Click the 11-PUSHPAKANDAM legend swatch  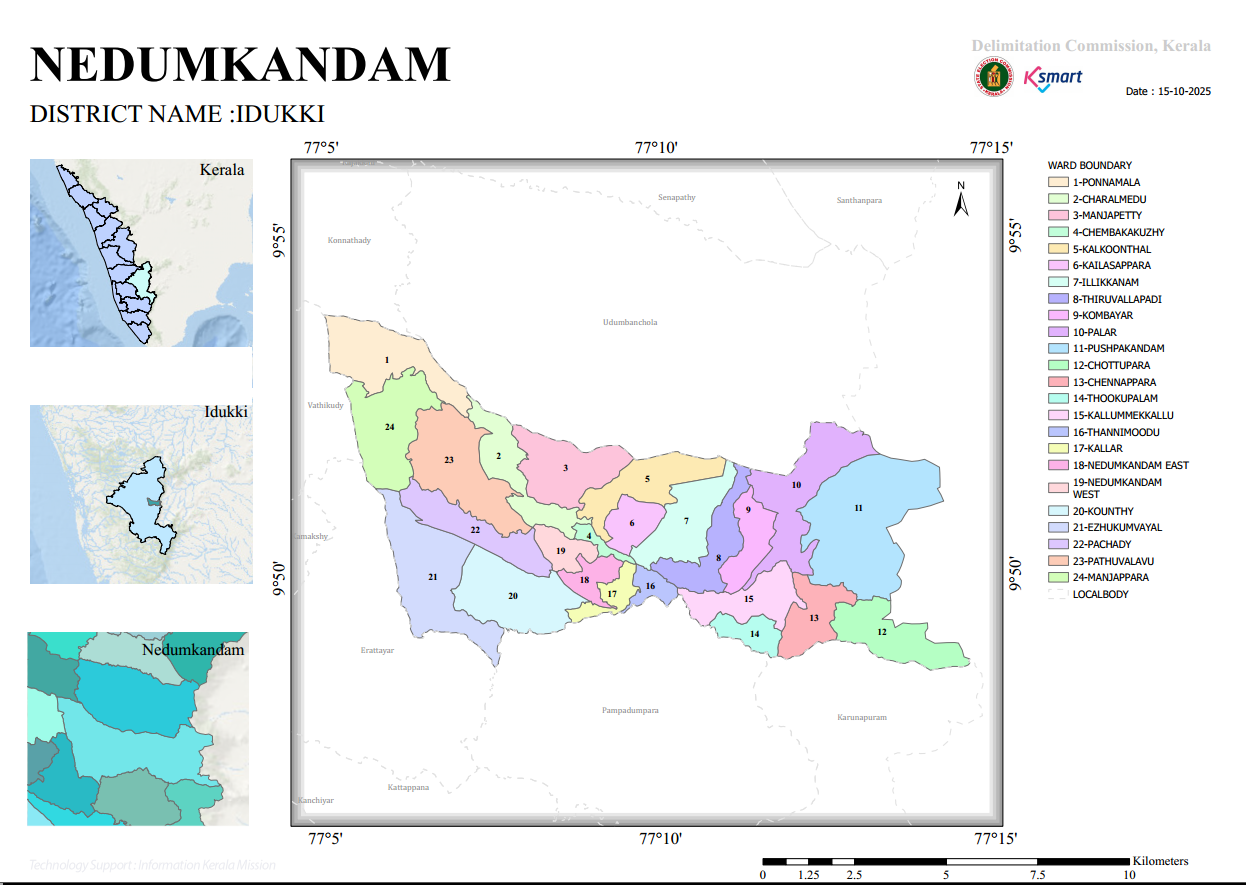[x=1058, y=349]
